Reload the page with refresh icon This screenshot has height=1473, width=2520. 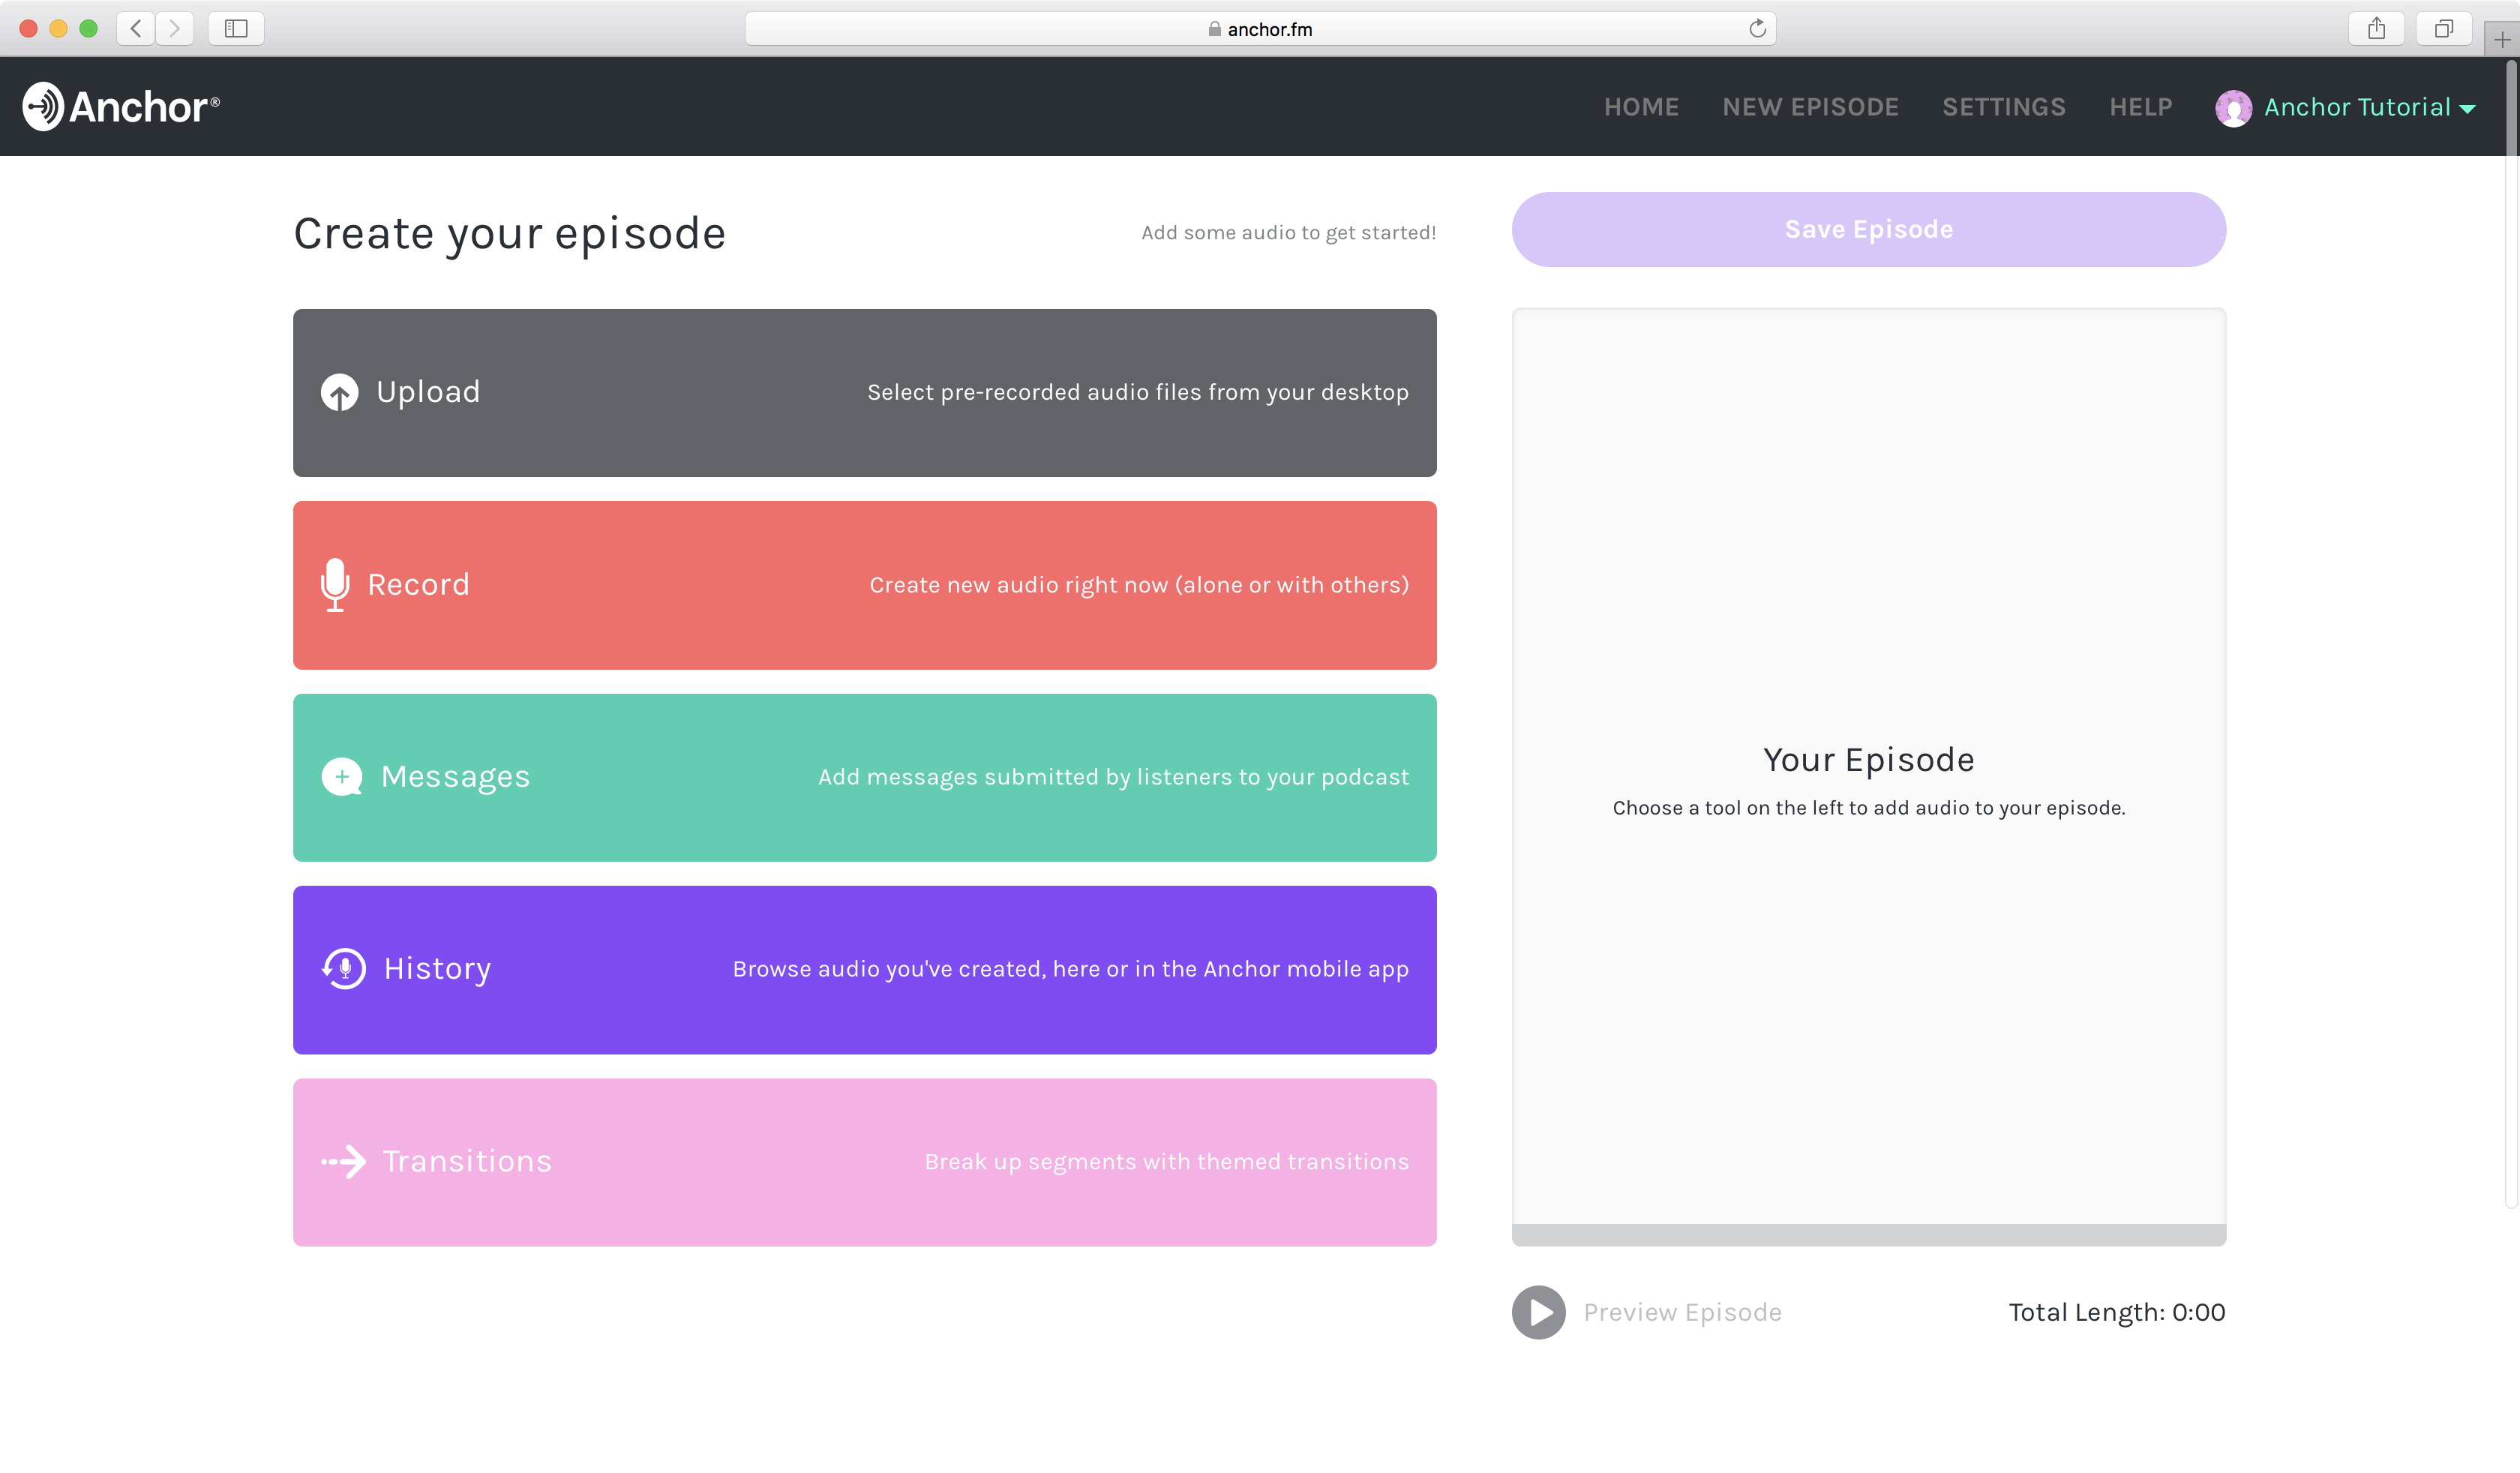tap(1757, 29)
